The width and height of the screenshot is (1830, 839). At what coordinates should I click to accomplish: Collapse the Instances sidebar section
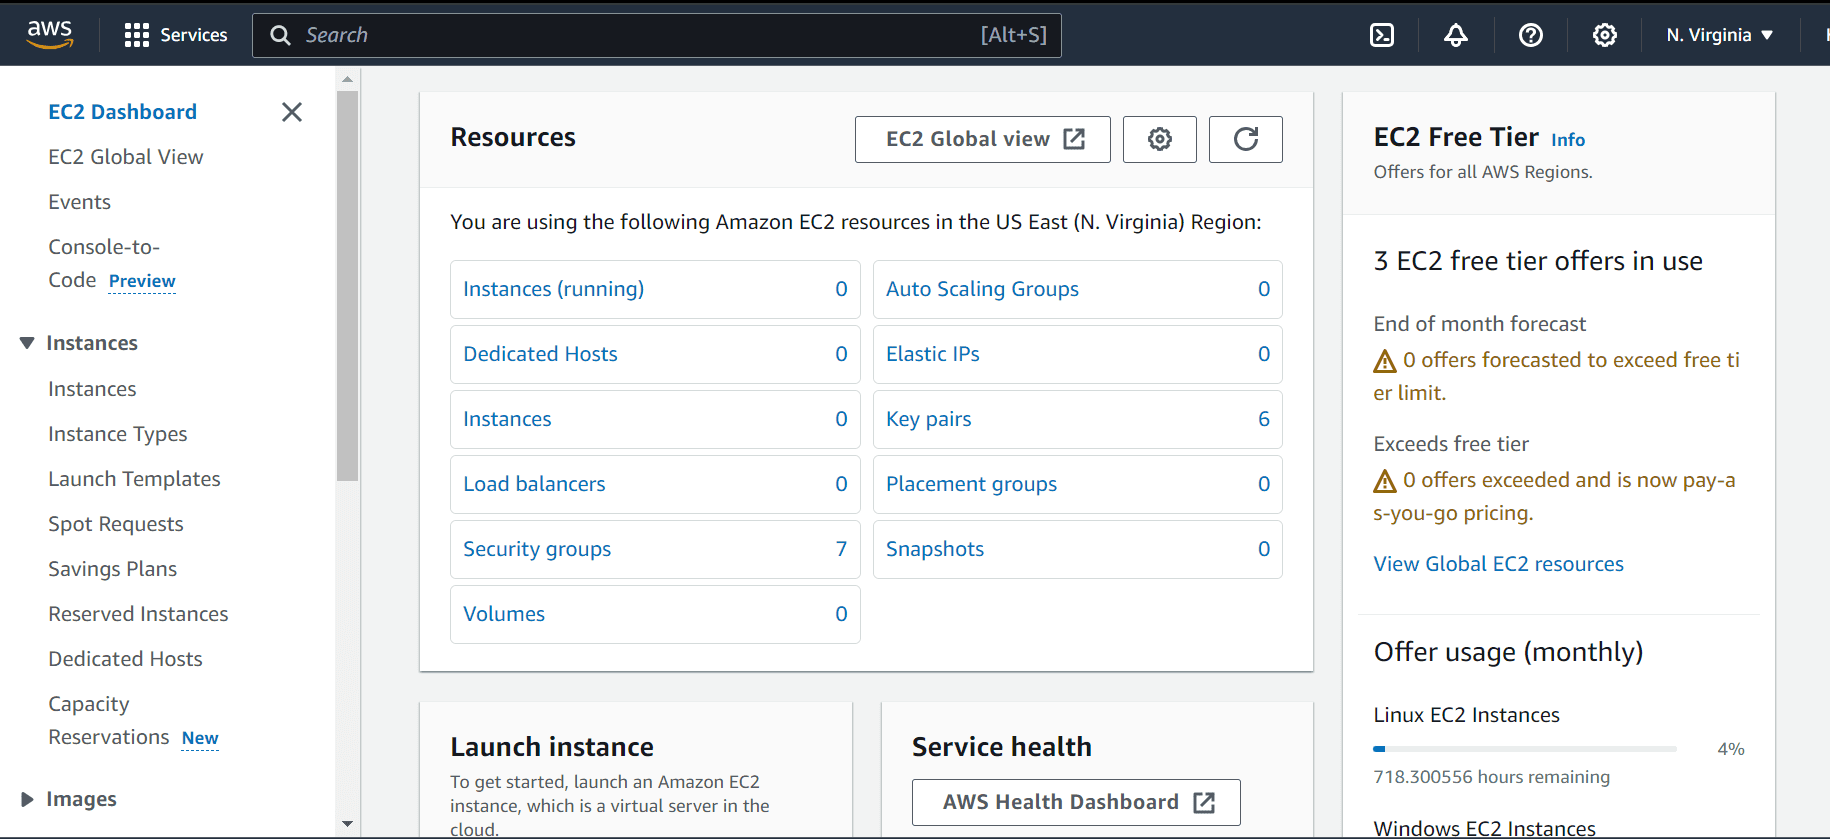tap(27, 343)
